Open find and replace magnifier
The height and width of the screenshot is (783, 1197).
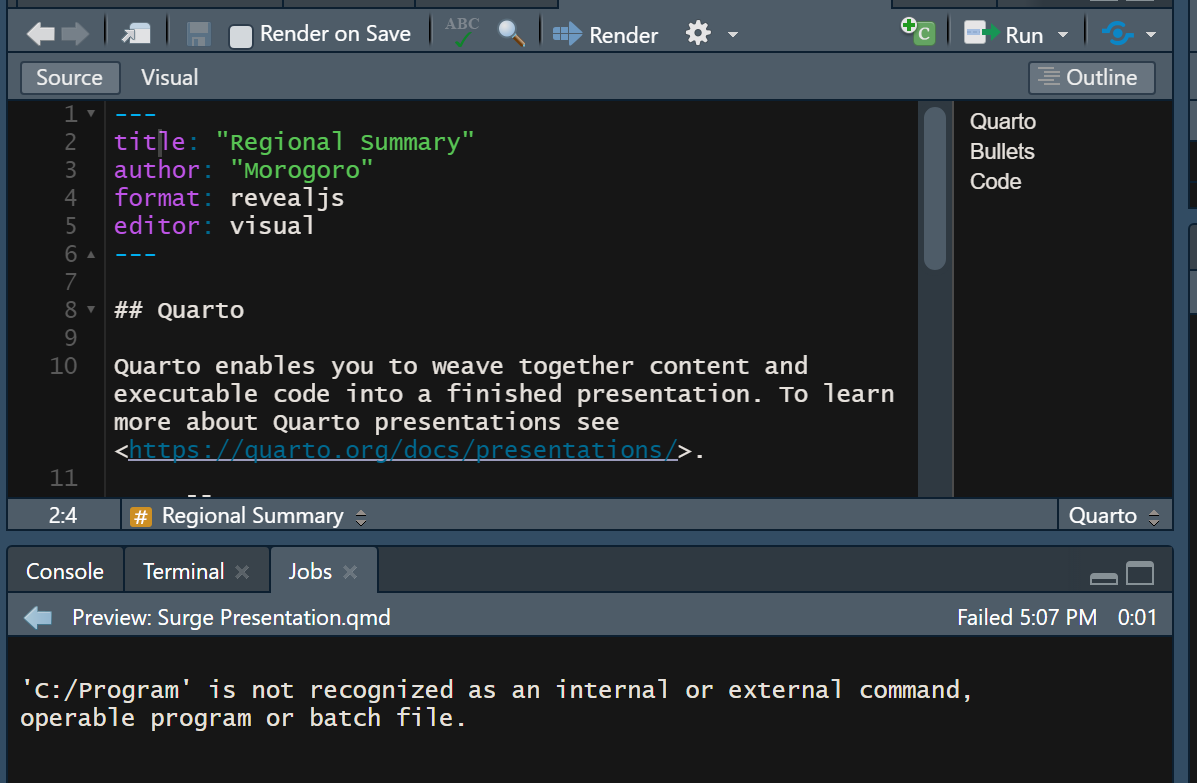[x=511, y=34]
